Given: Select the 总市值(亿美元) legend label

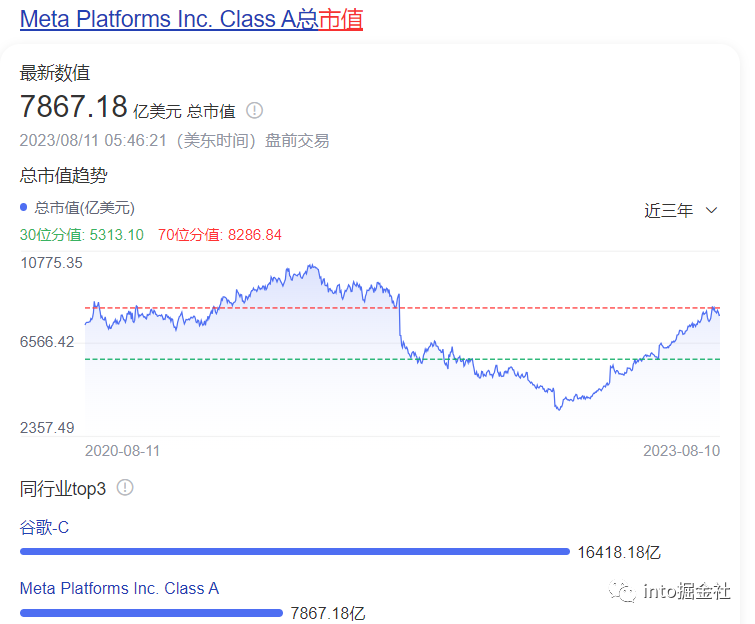Looking at the screenshot, I should (x=84, y=208).
